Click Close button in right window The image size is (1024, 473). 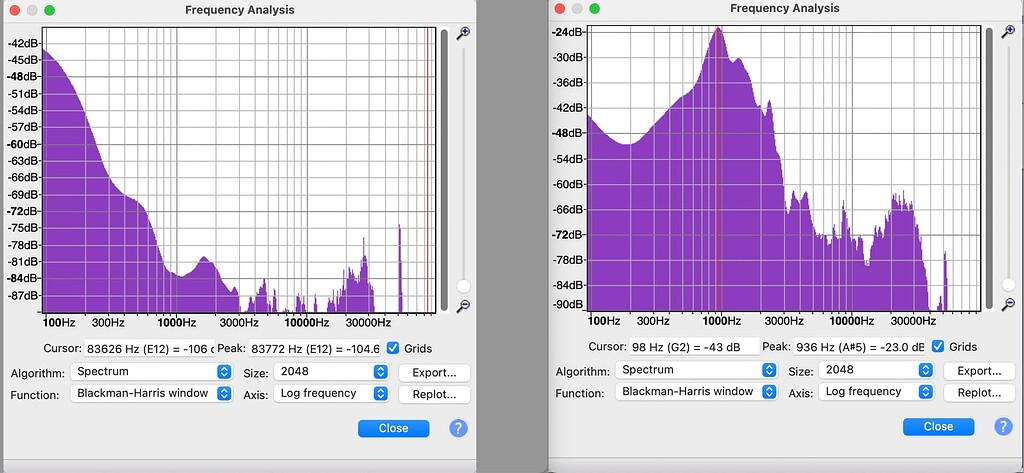click(938, 426)
